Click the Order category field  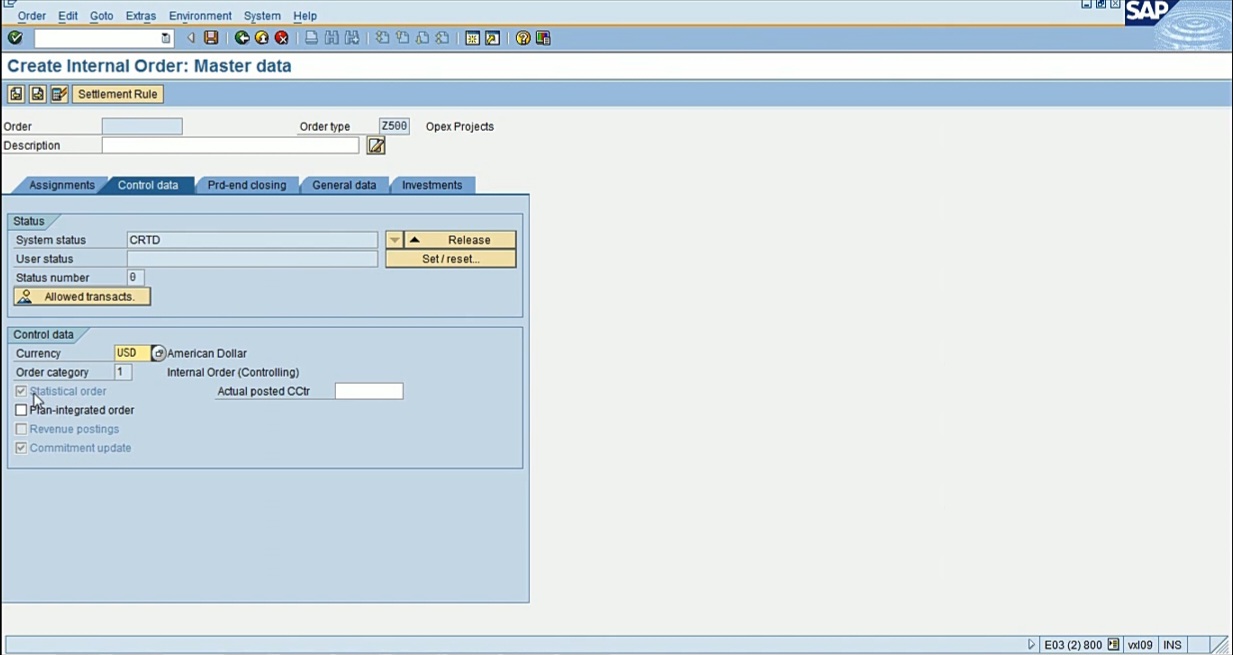pos(123,372)
